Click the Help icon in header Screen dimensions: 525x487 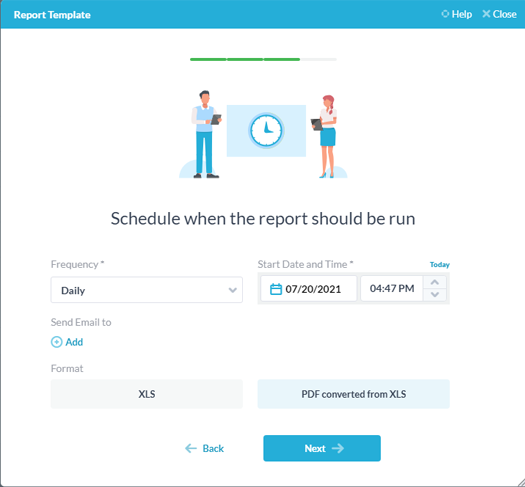click(445, 14)
